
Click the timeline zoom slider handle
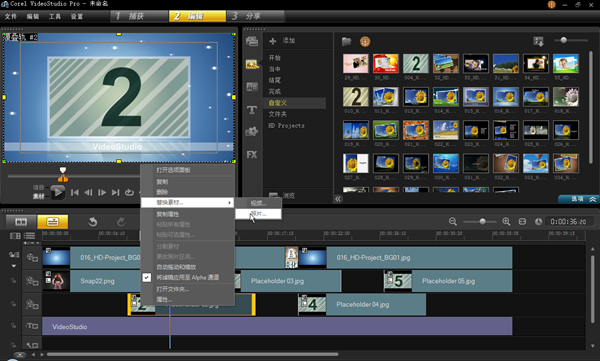pyautogui.click(x=483, y=221)
